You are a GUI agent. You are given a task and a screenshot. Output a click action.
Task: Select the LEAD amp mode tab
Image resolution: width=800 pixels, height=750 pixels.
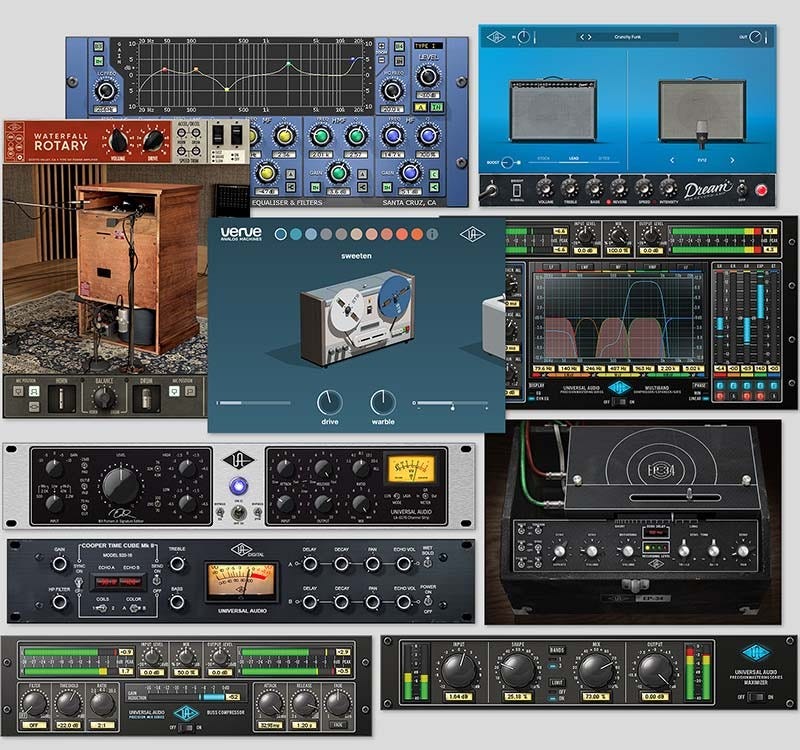574,159
